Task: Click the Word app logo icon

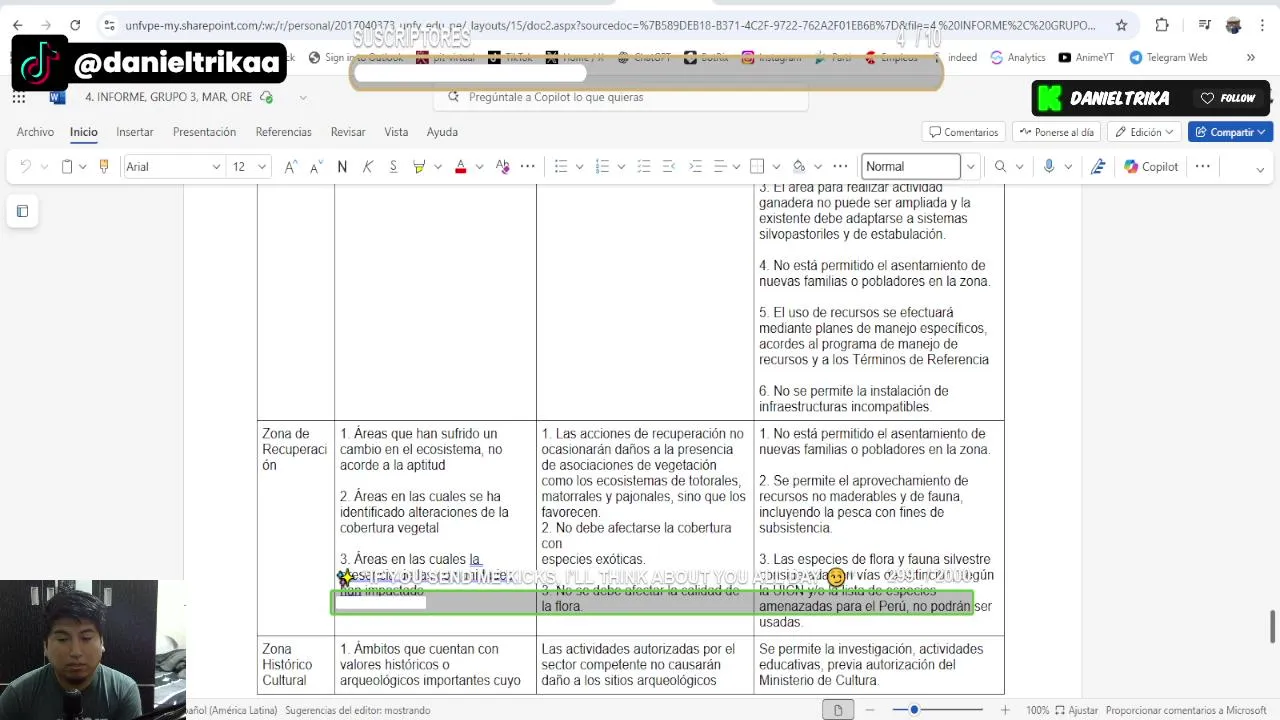Action: (x=57, y=97)
